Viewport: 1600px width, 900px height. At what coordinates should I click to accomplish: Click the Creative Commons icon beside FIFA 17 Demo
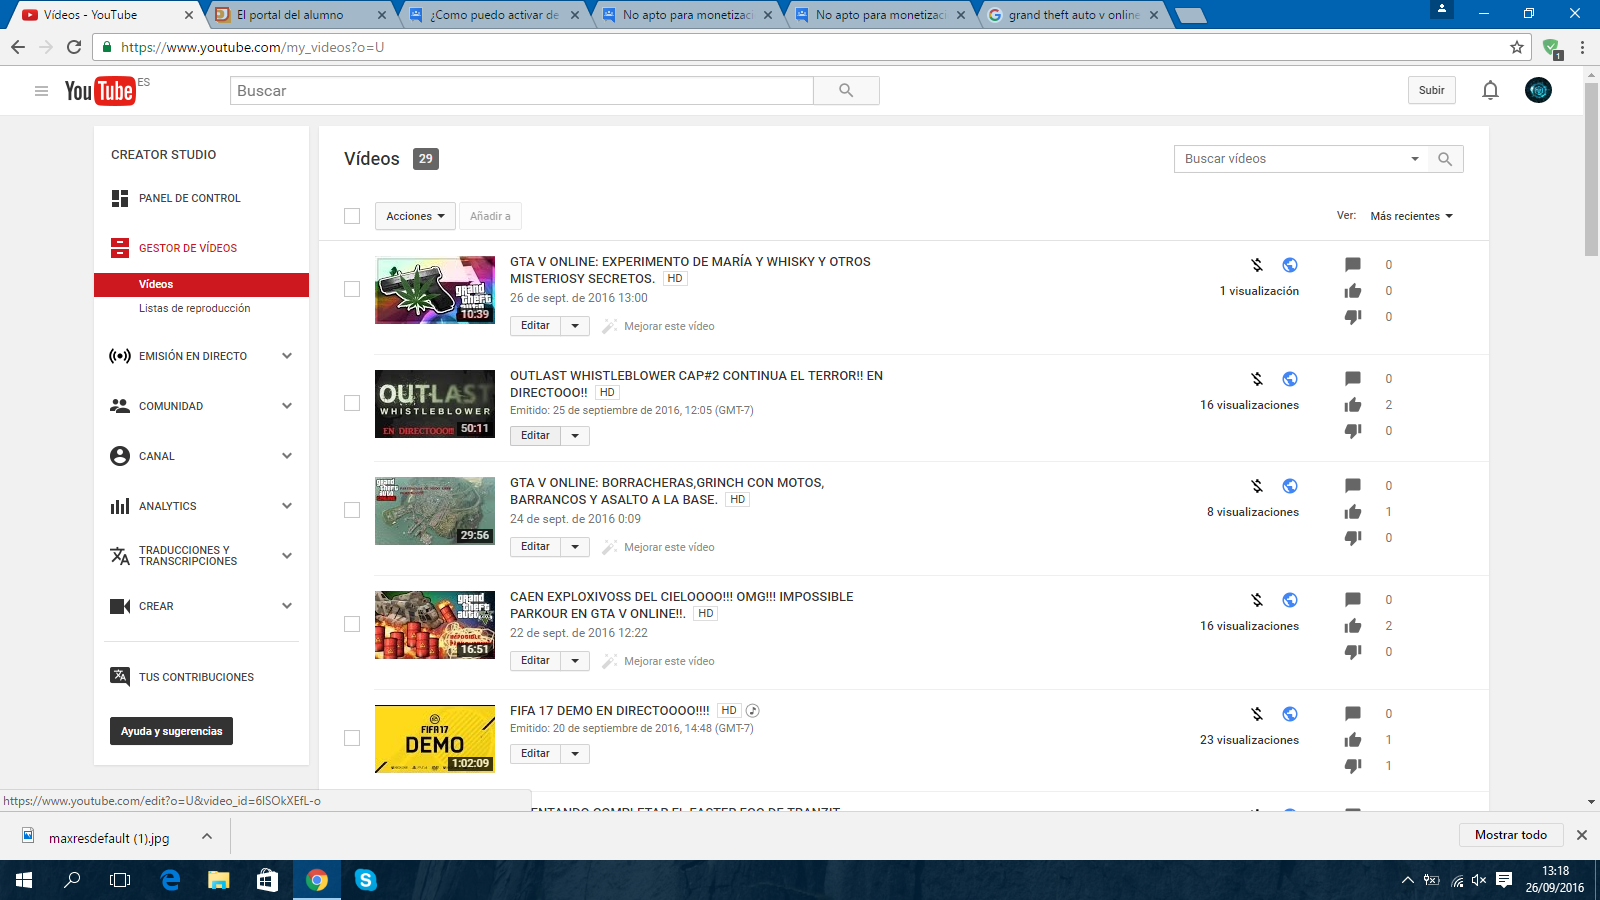point(753,711)
